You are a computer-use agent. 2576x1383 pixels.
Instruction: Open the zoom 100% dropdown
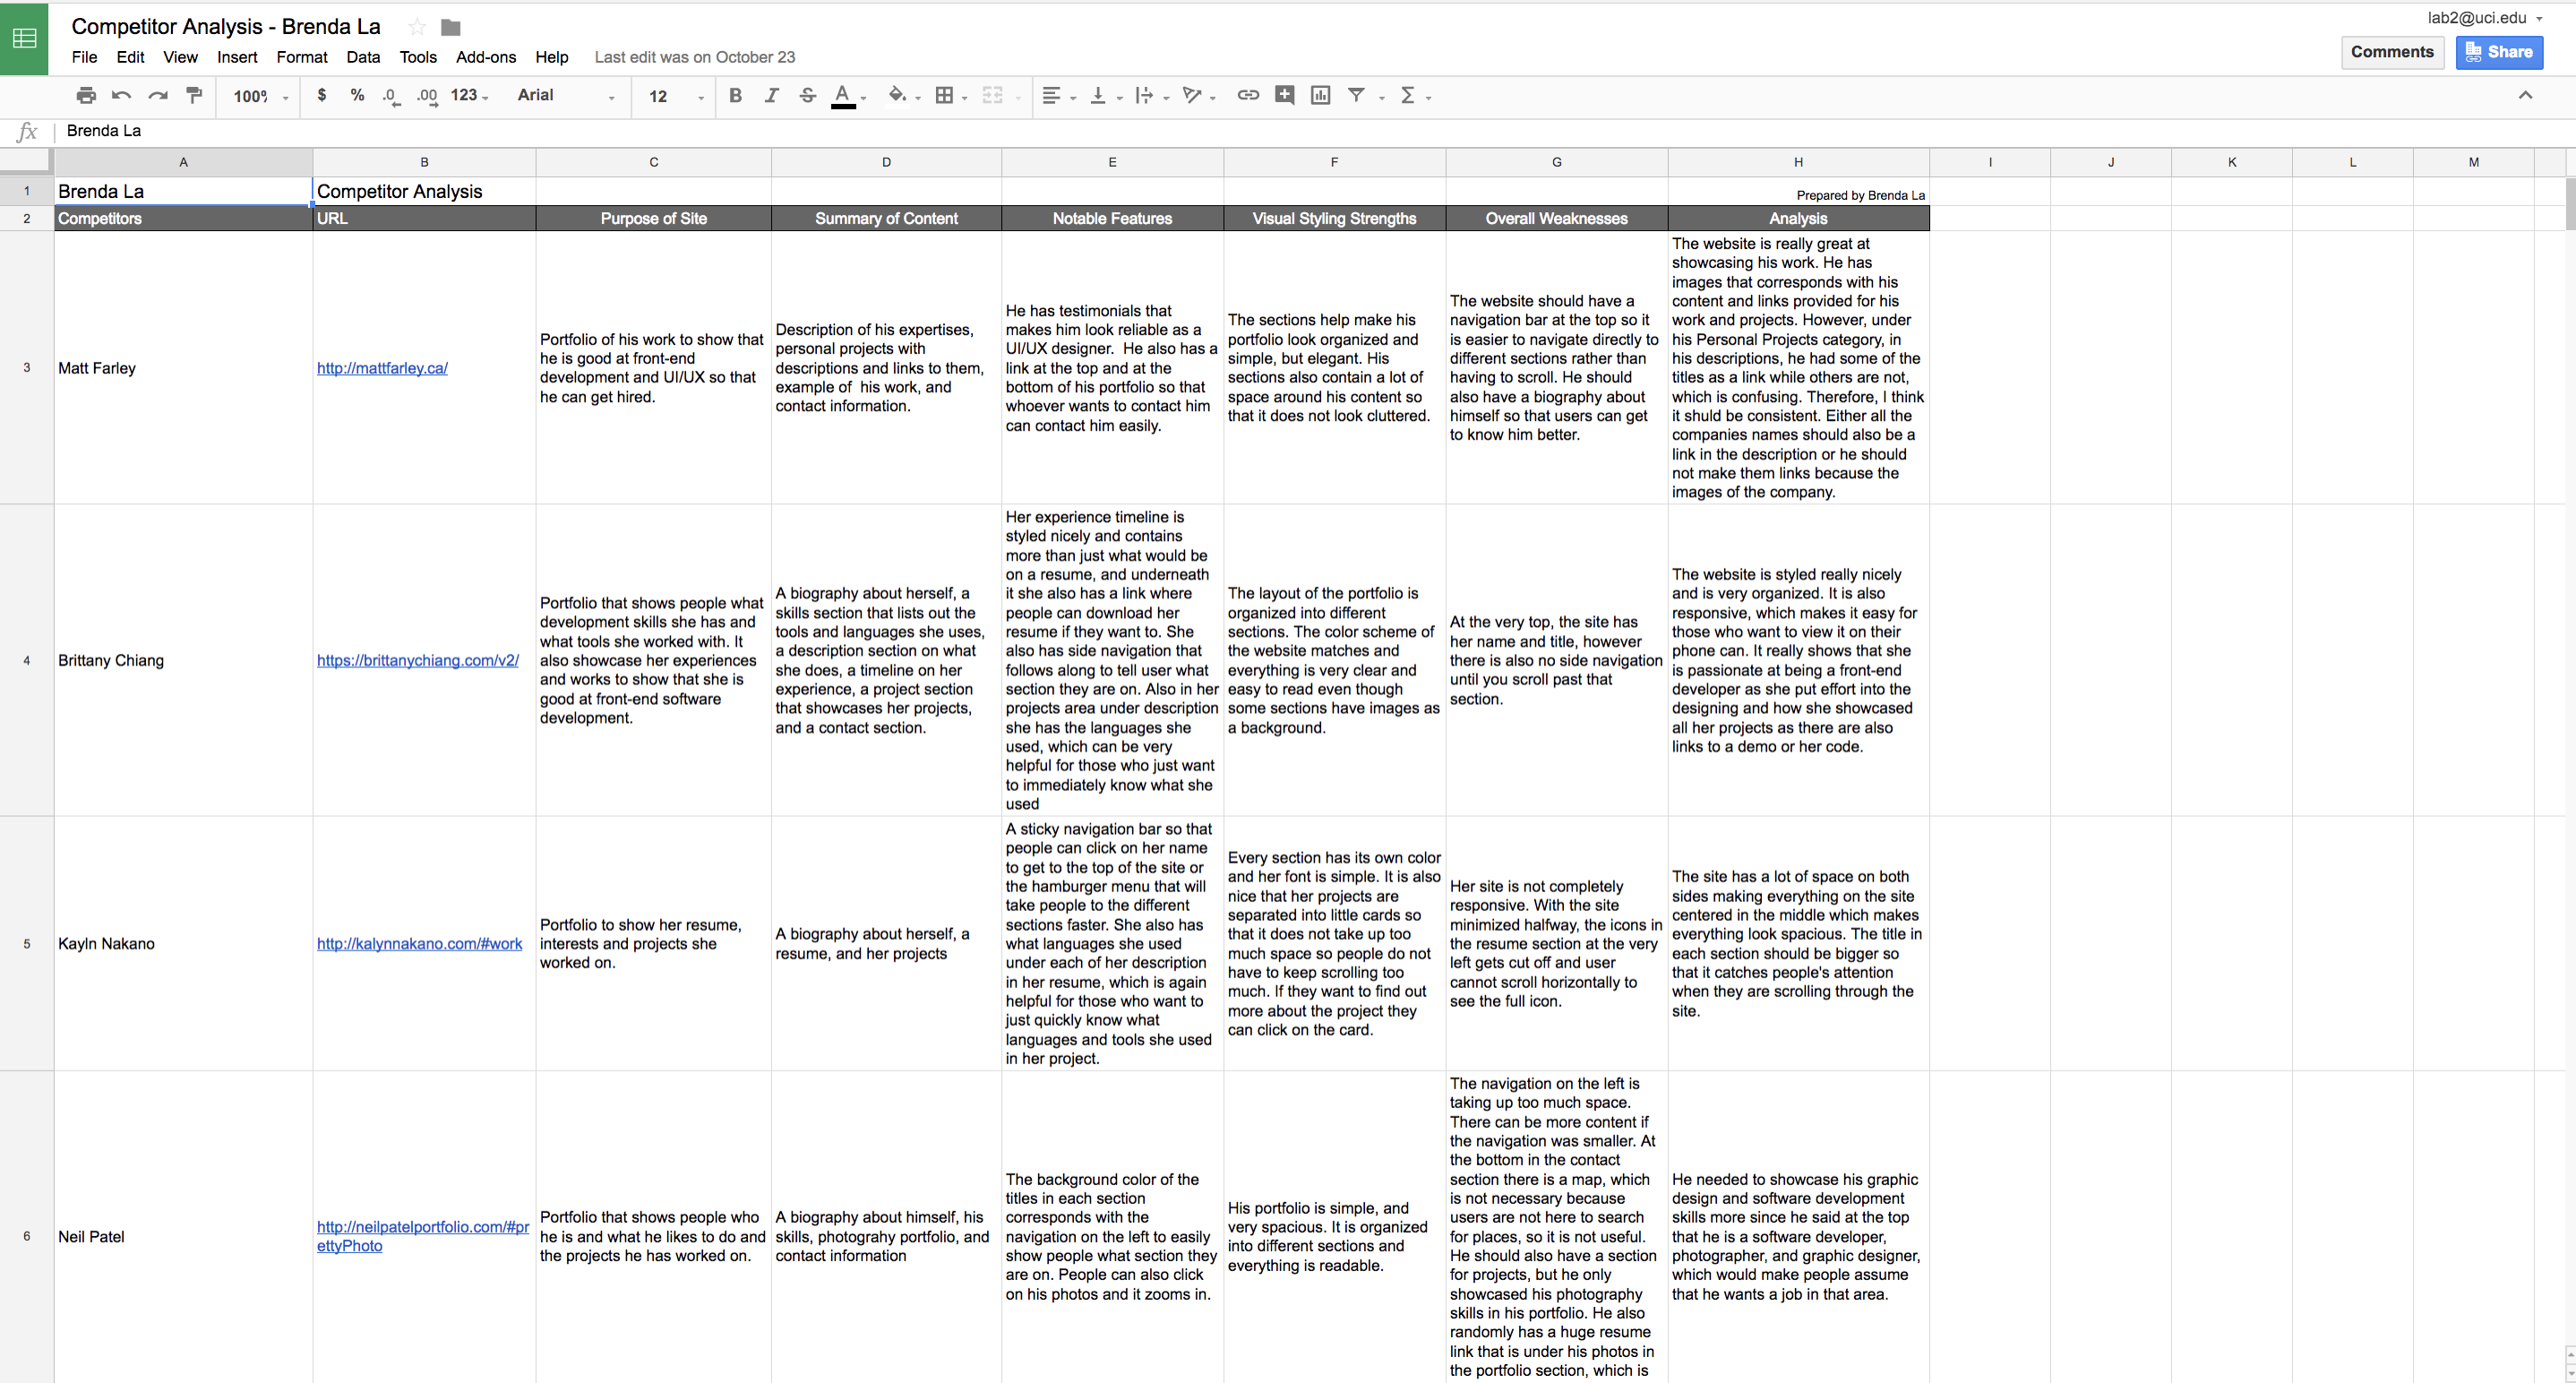pos(260,96)
